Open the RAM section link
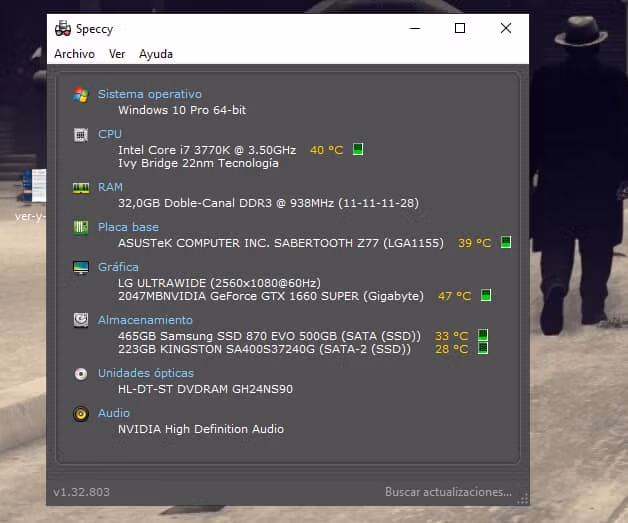Viewport: 628px width, 523px height. click(x=110, y=187)
